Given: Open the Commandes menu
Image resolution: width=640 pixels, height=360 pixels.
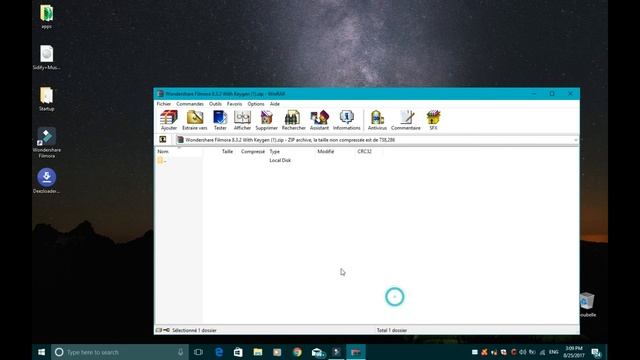Looking at the screenshot, I should [190, 104].
